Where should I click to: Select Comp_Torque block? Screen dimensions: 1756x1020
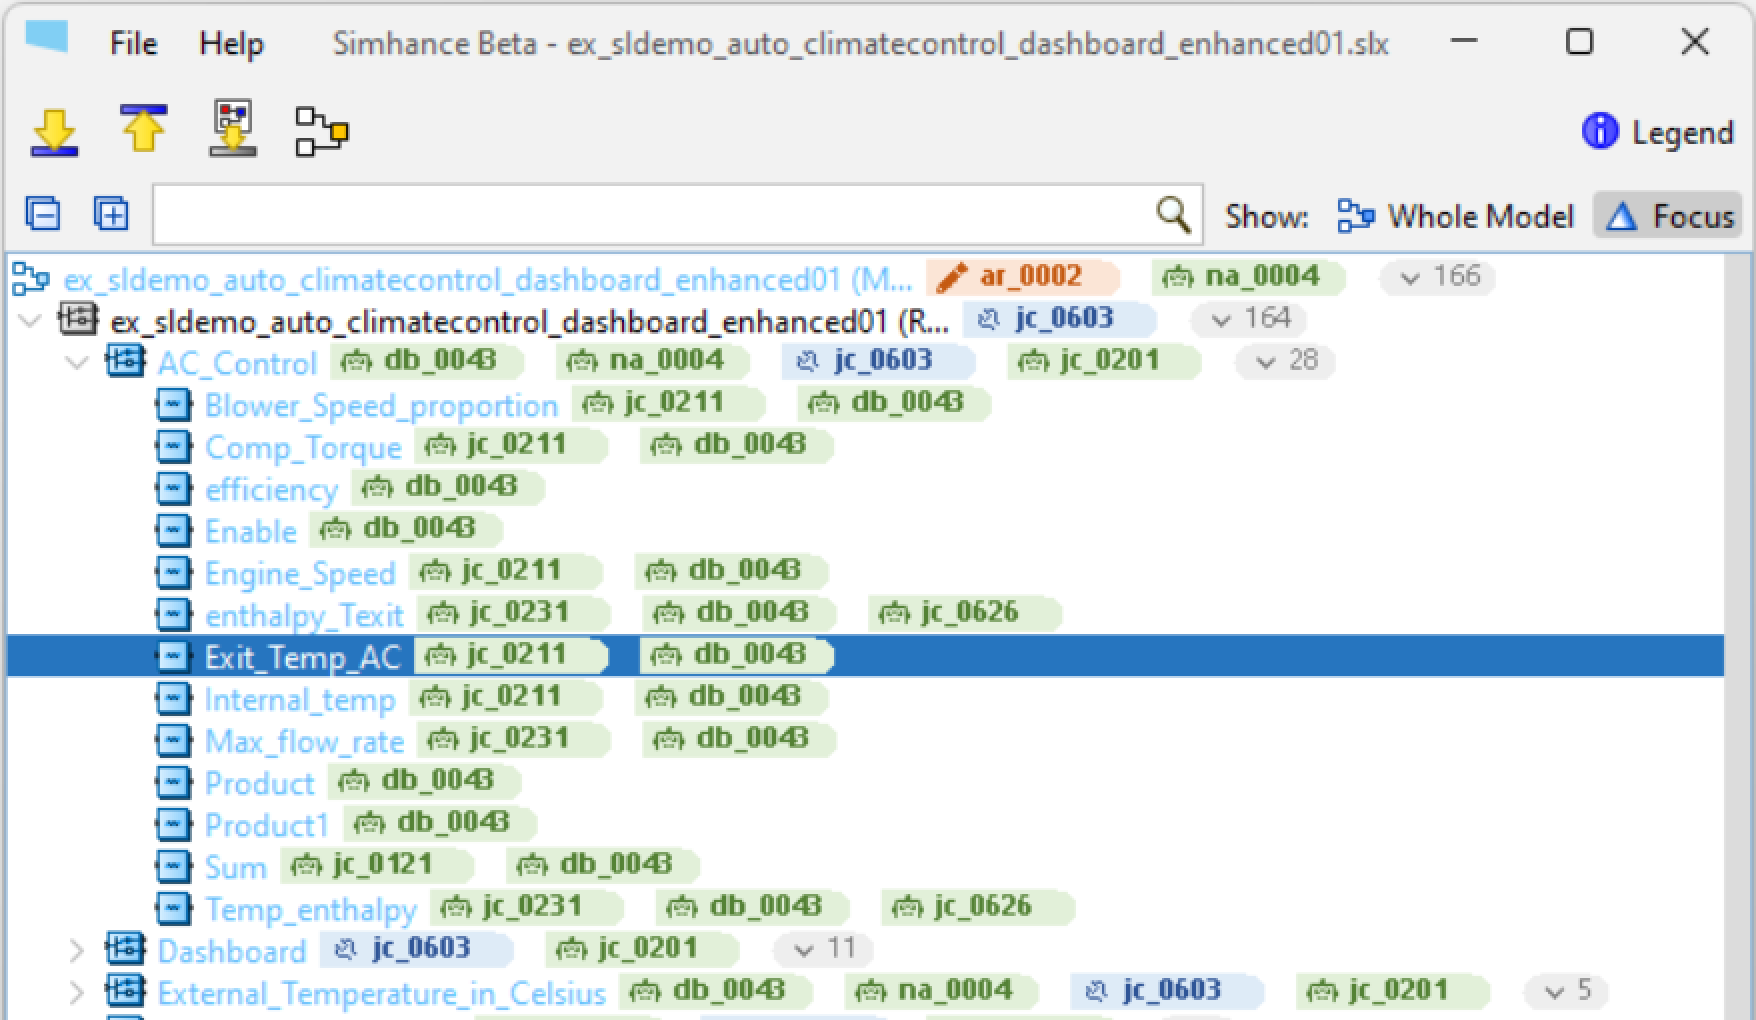coord(303,447)
